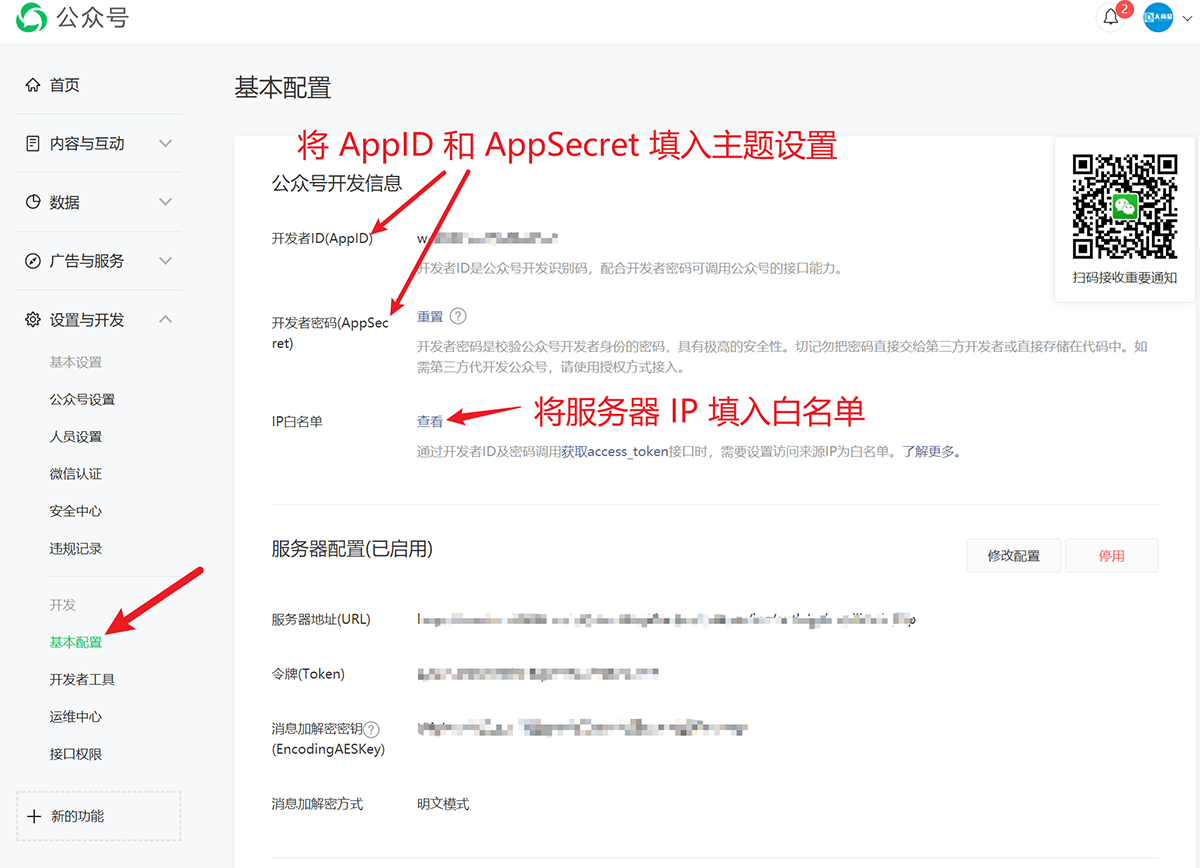Click the pie chart icon beside 数据

(x=34, y=202)
